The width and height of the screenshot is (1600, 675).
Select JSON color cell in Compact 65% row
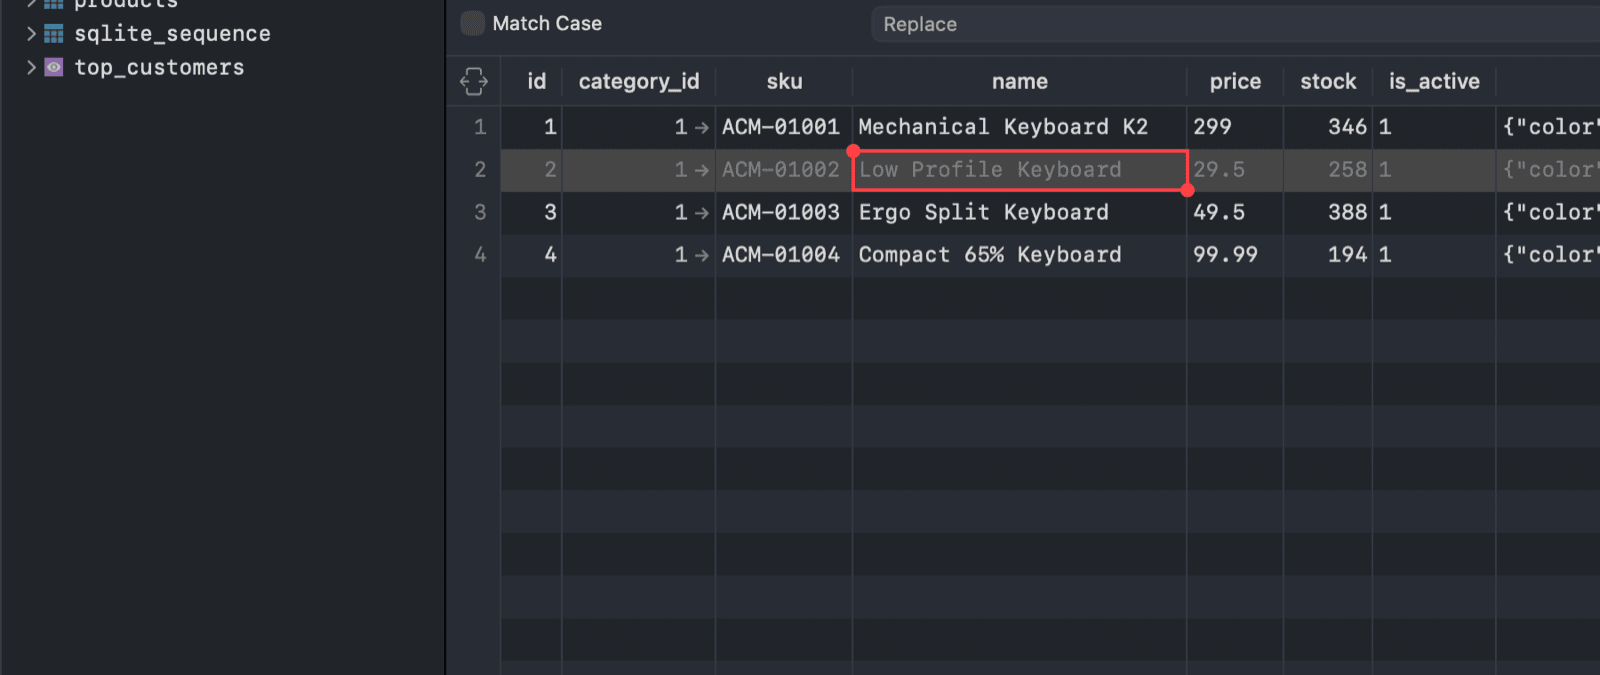(x=1548, y=255)
